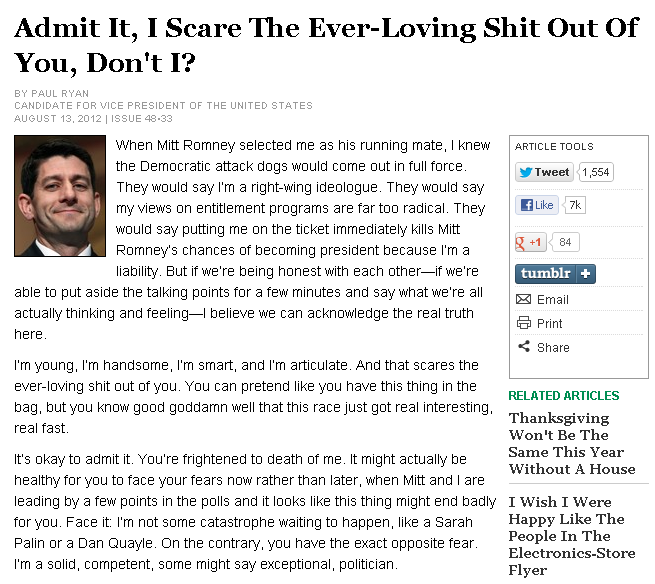Like the article on Facebook
655x584 pixels.
click(536, 205)
